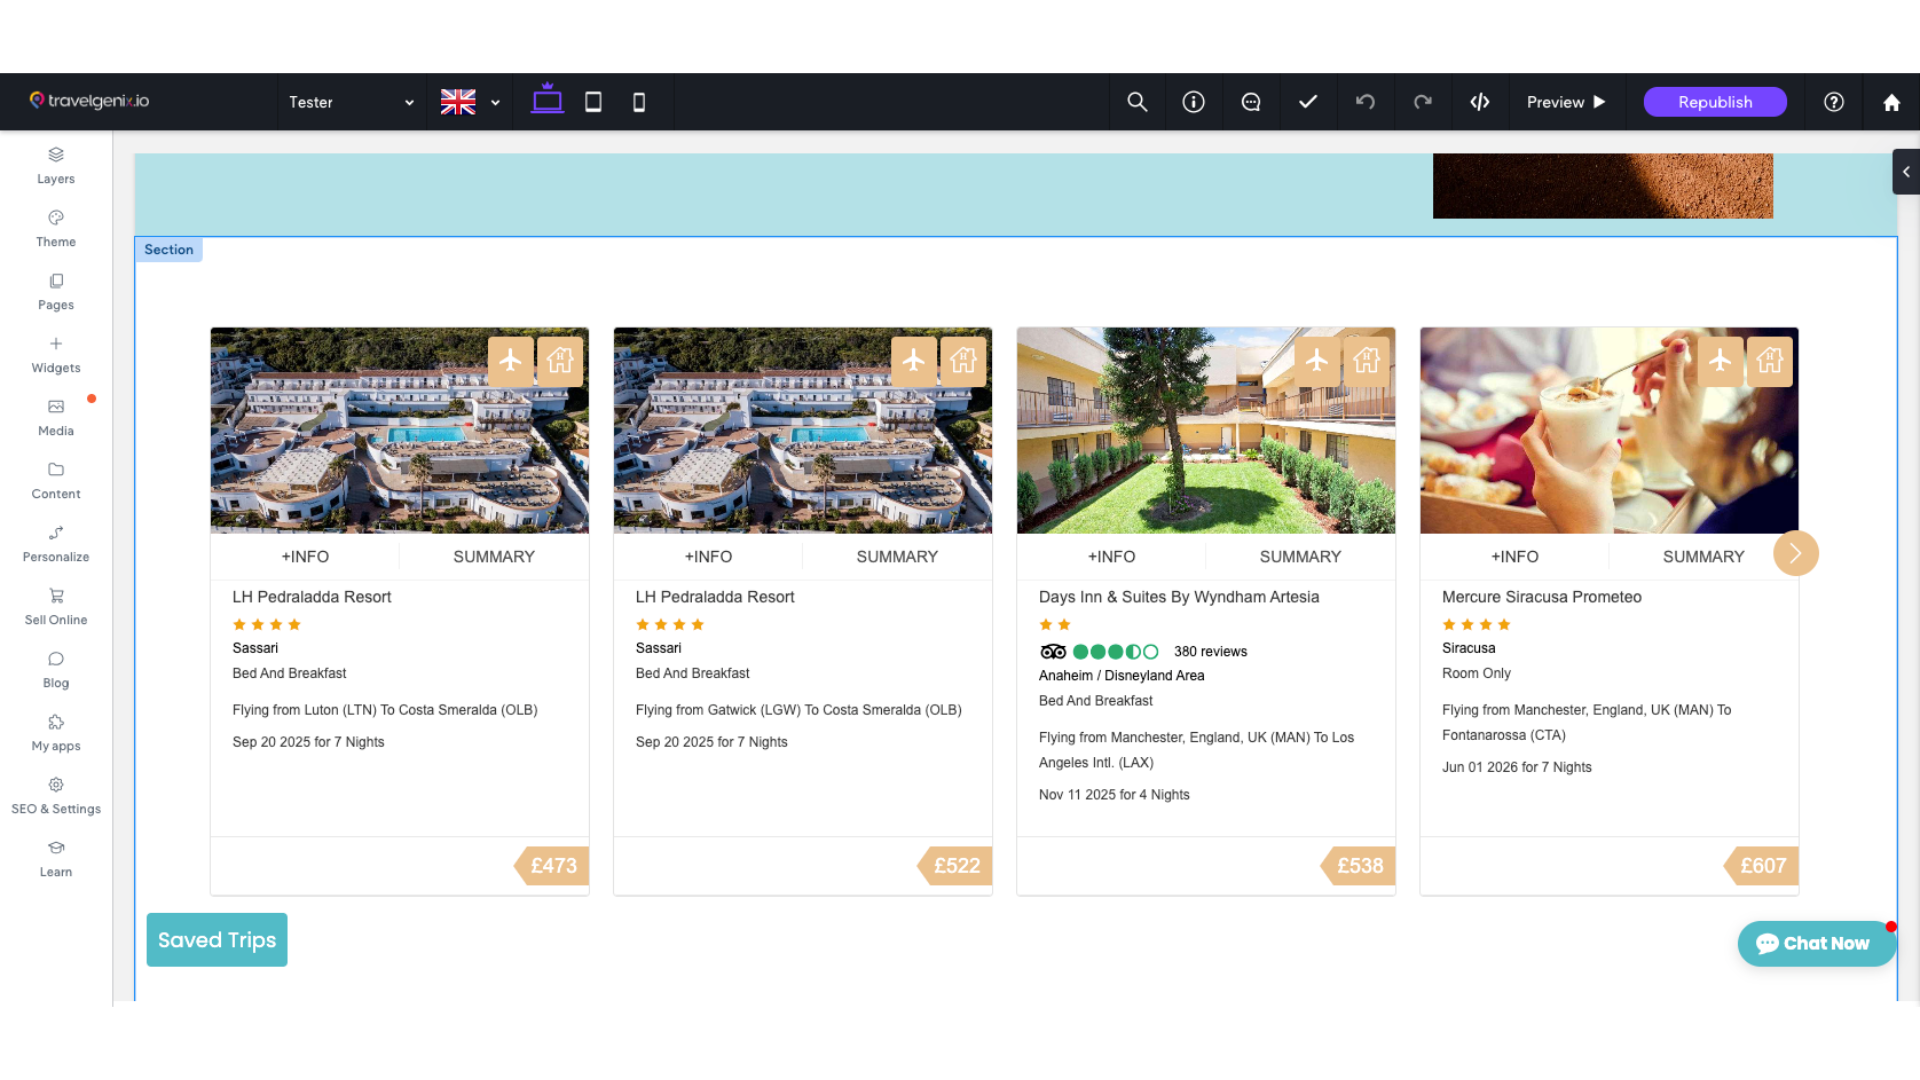Viewport: 1920px width, 1080px height.
Task: Collapse the right side panel chevron
Action: coord(1905,171)
